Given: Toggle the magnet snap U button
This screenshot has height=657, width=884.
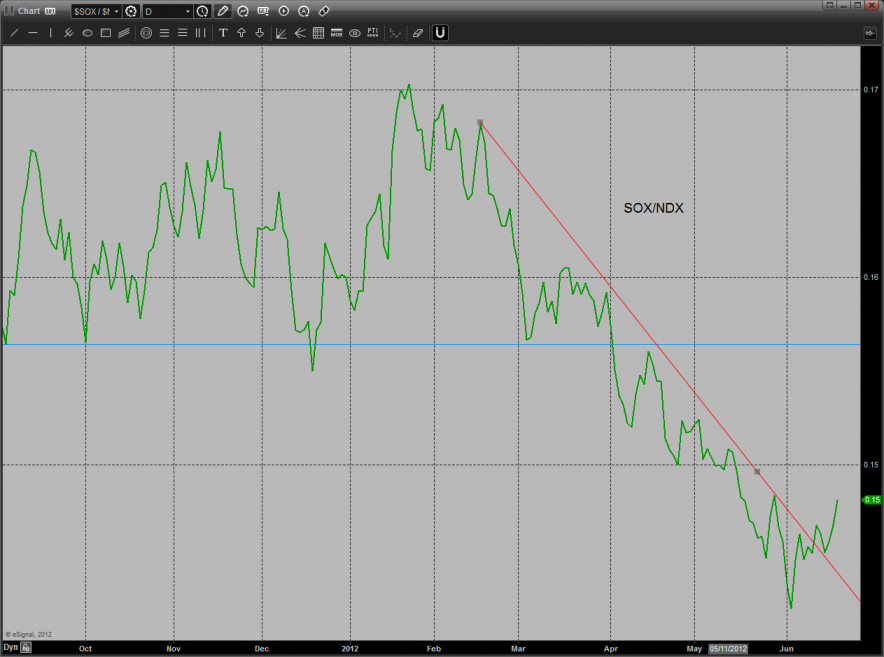Looking at the screenshot, I should pyautogui.click(x=440, y=33).
